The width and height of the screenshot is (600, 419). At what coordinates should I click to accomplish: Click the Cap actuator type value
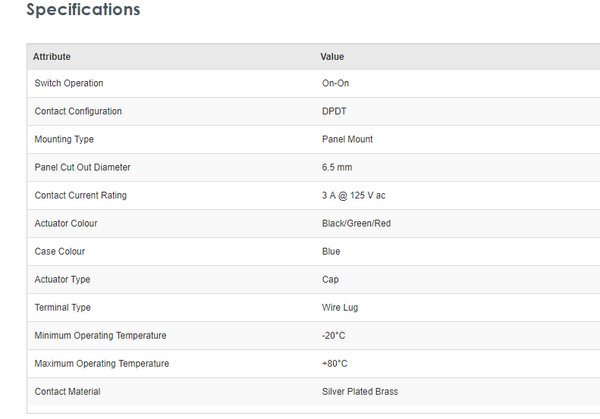pos(331,279)
